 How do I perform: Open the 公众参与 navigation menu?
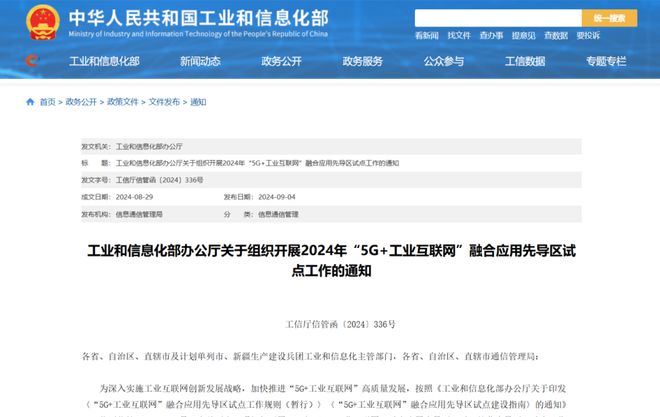pos(444,61)
